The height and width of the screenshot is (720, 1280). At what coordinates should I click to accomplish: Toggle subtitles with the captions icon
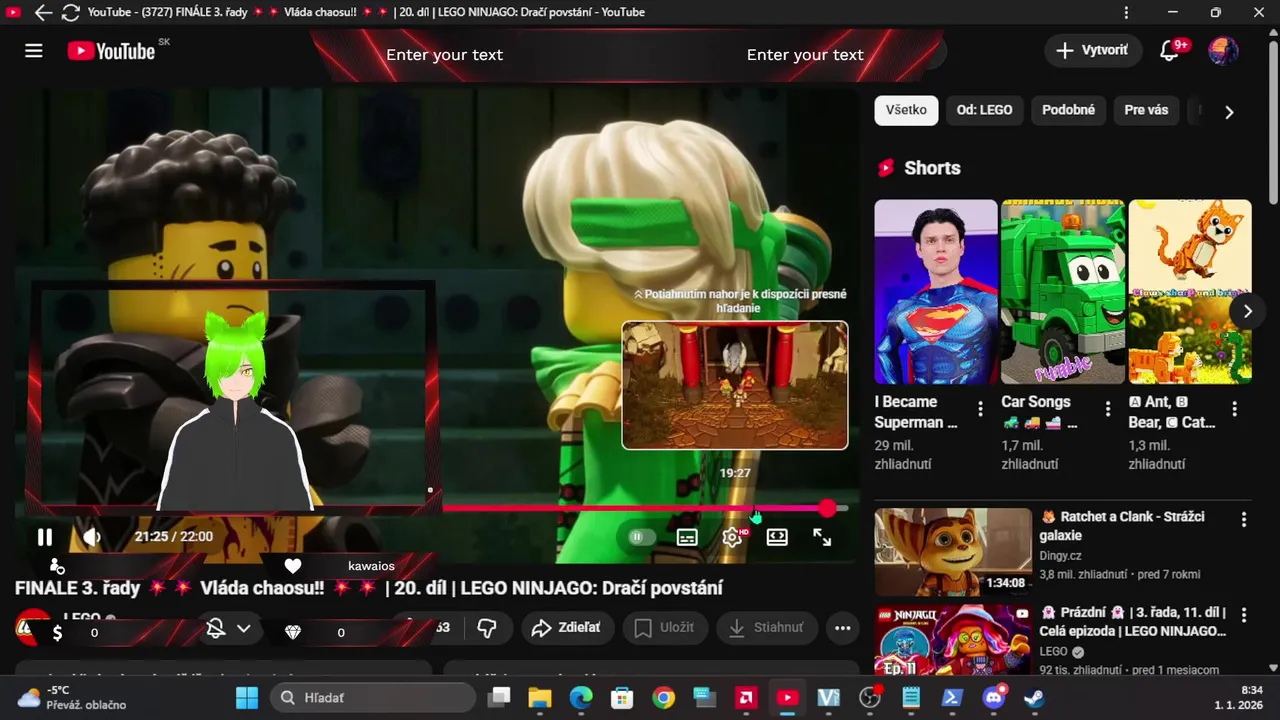687,537
